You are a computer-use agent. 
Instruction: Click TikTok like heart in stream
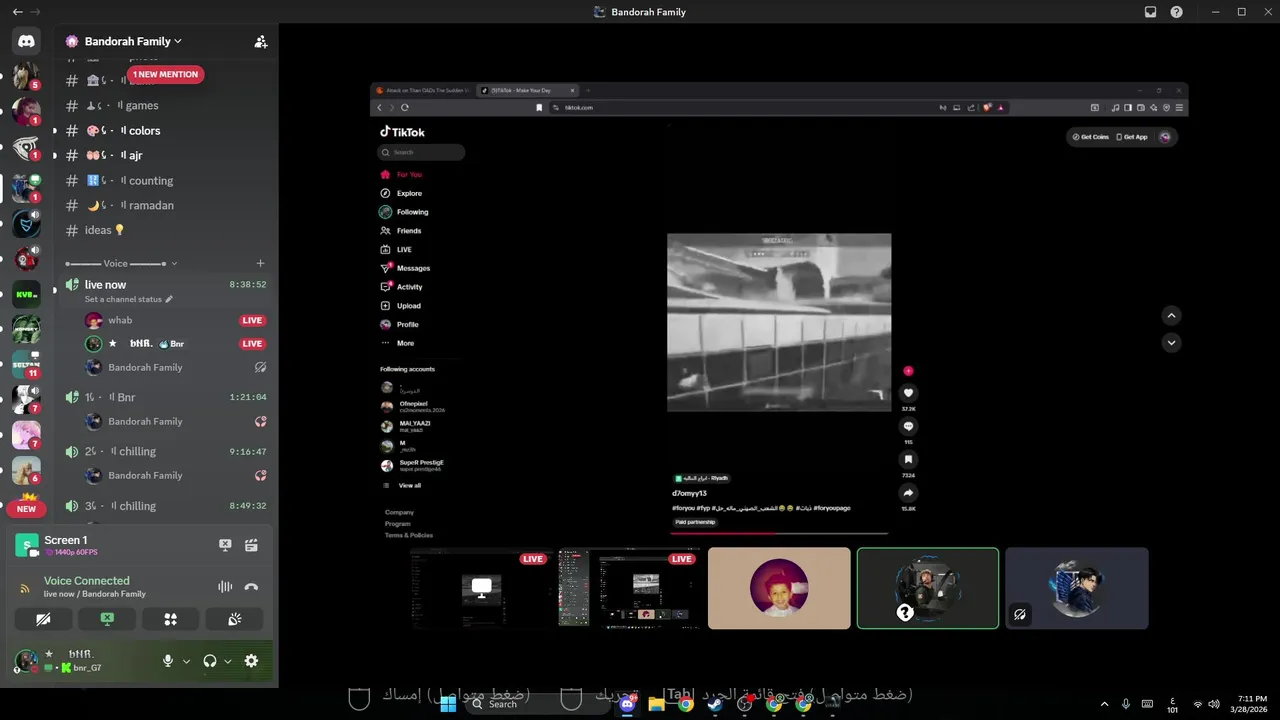pyautogui.click(x=908, y=393)
